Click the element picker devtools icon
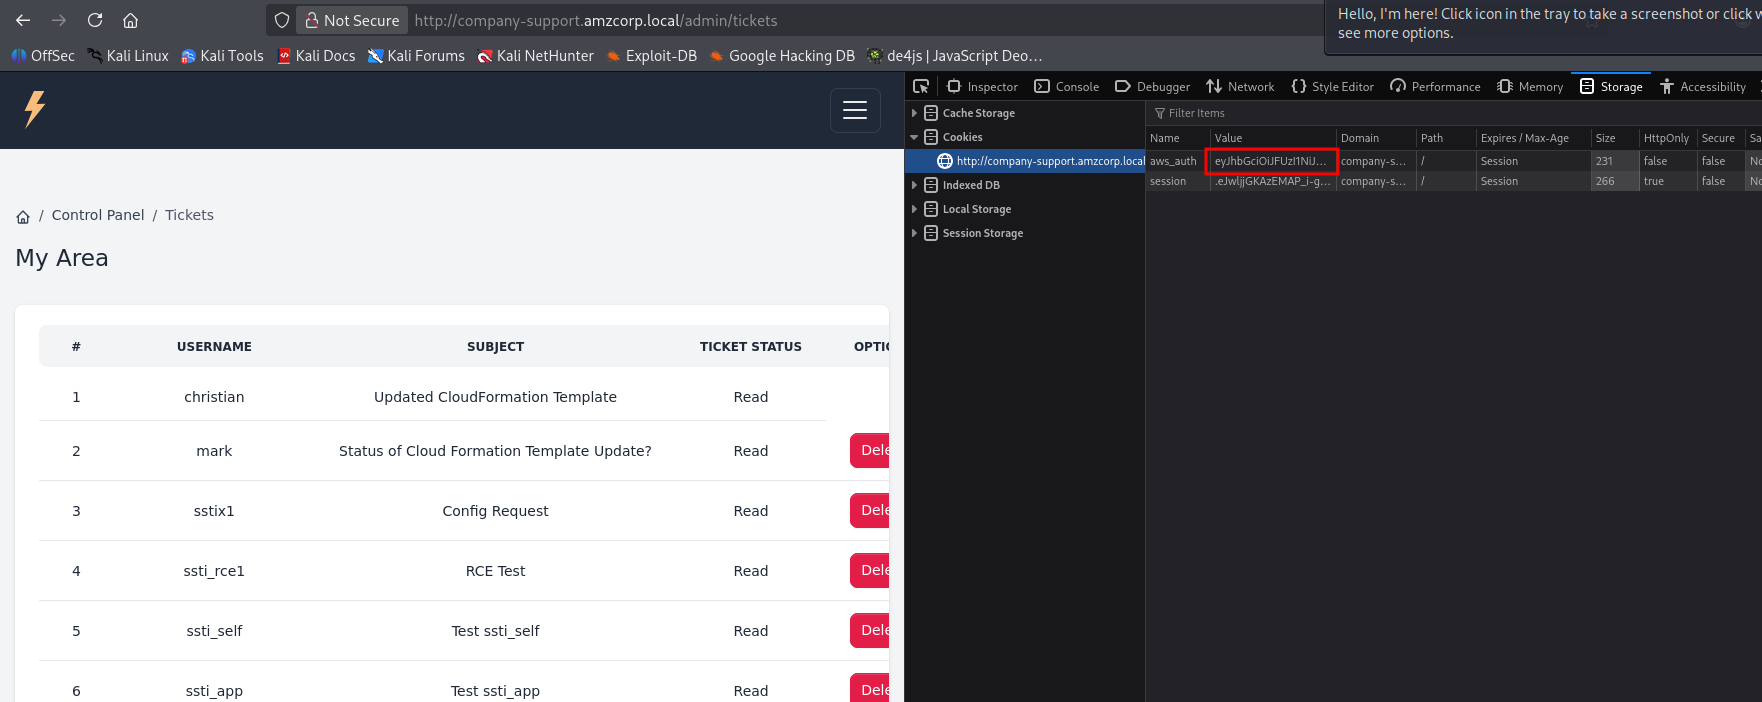 921,86
